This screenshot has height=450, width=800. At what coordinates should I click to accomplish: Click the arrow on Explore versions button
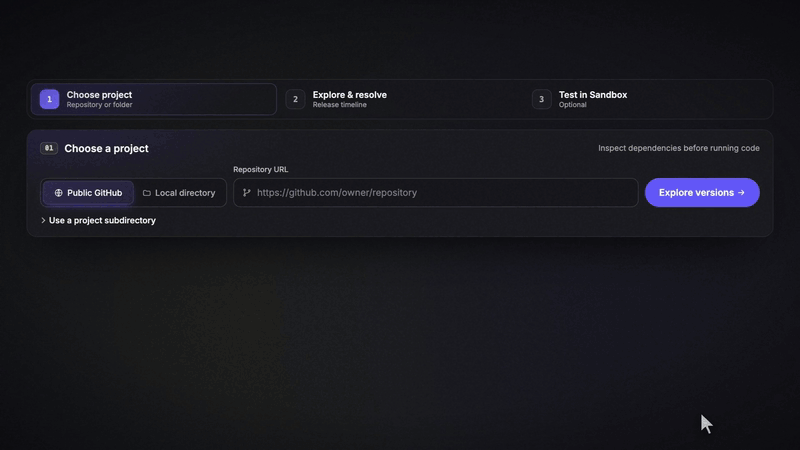pyautogui.click(x=741, y=192)
